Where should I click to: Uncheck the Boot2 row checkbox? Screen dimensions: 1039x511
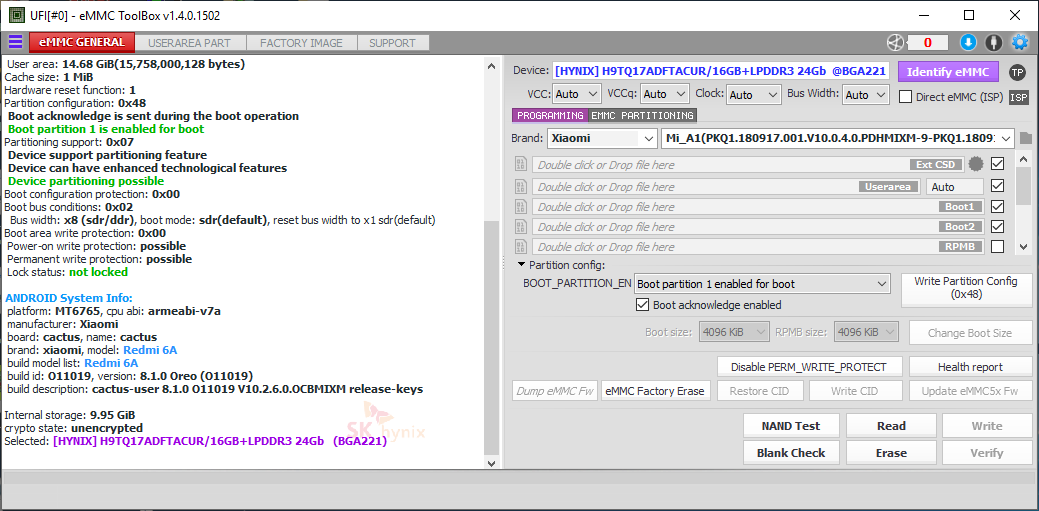click(997, 226)
